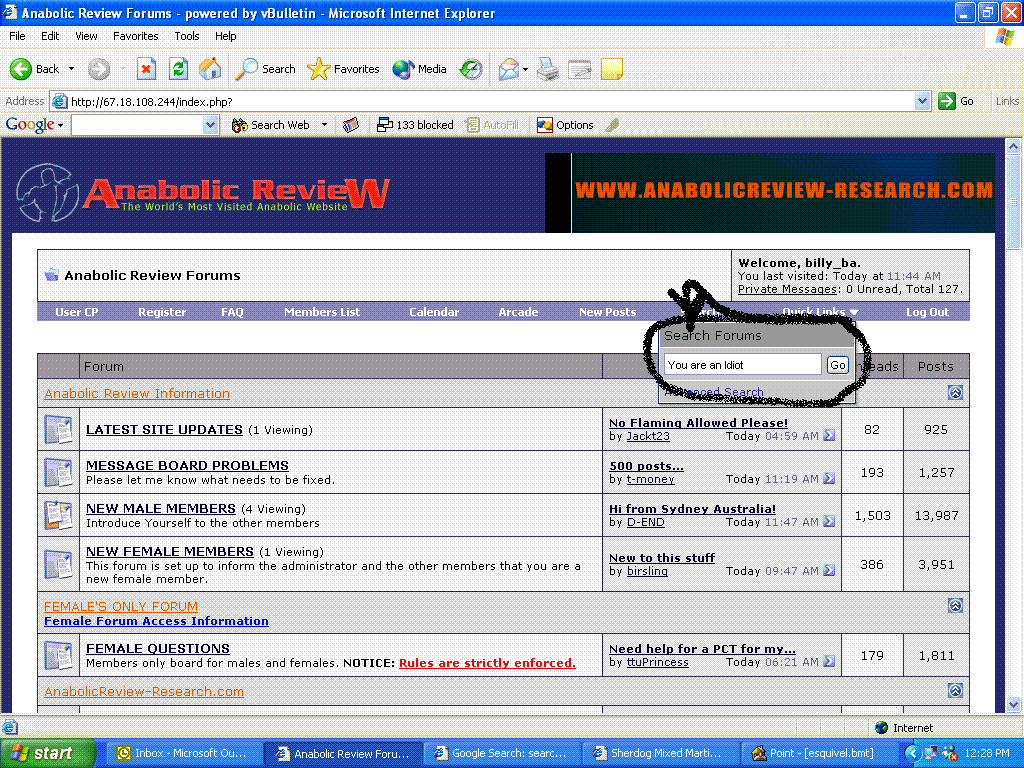Collapse the FEMALE'S ONLY FORUM category
1024x768 pixels.
click(x=955, y=605)
